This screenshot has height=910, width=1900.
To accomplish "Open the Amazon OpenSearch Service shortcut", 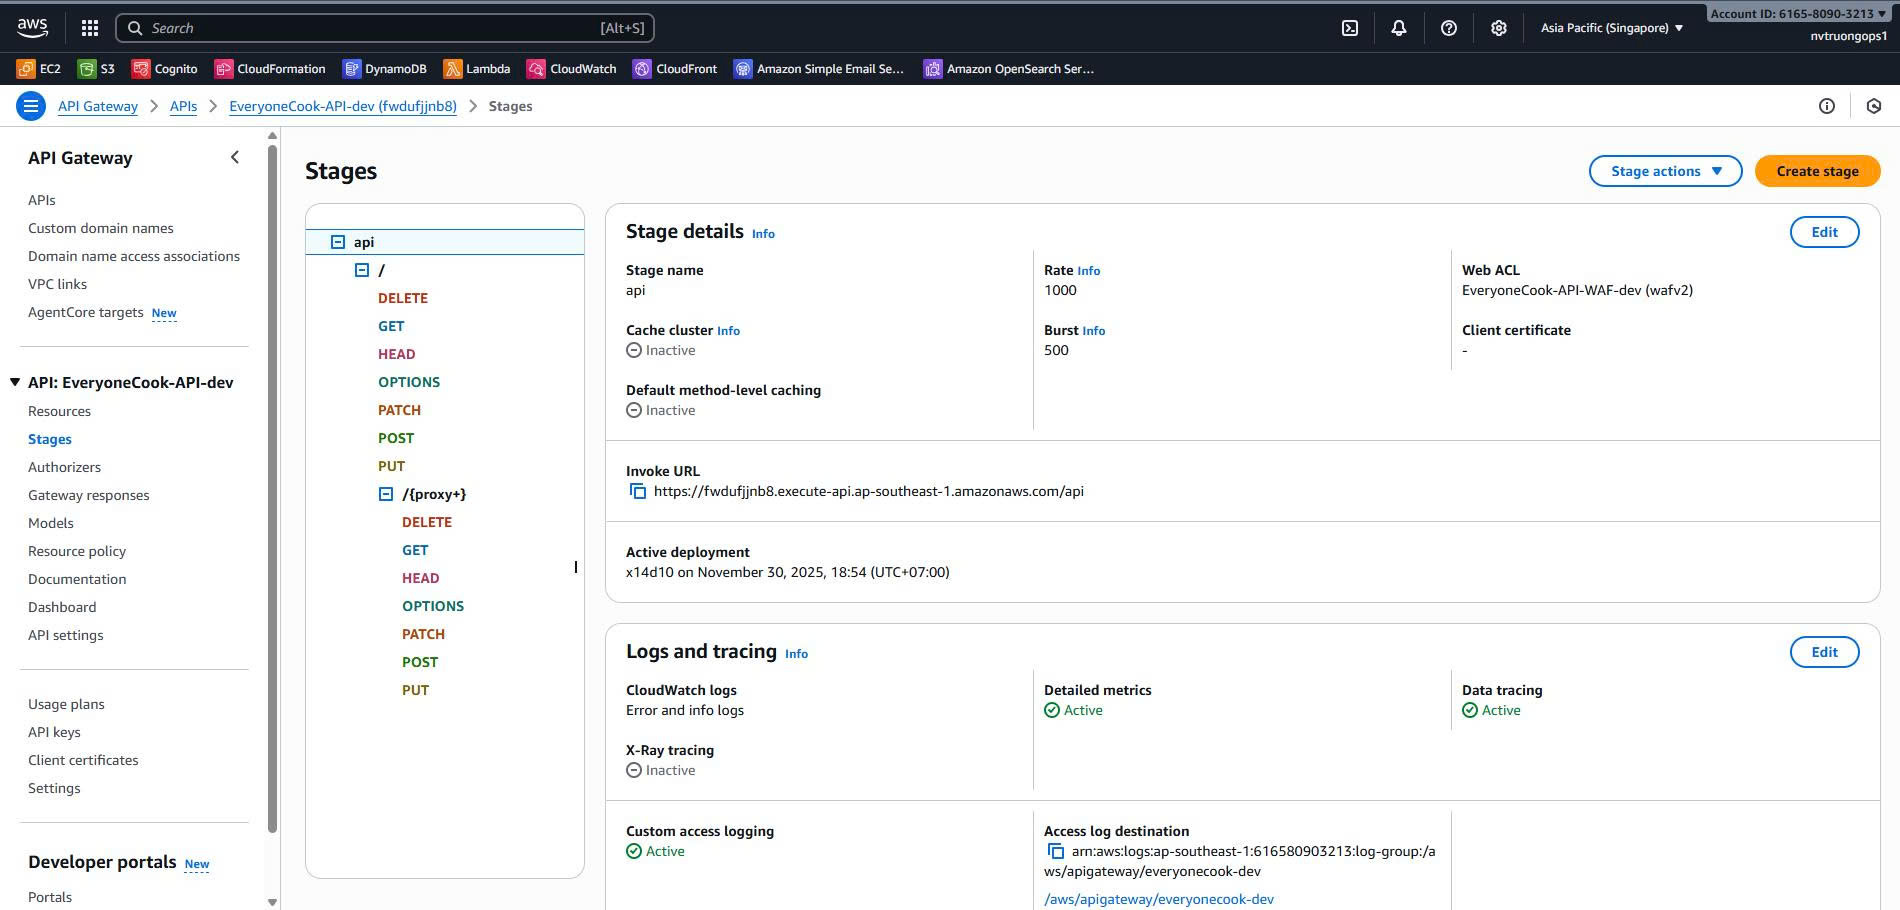I will coord(1009,69).
